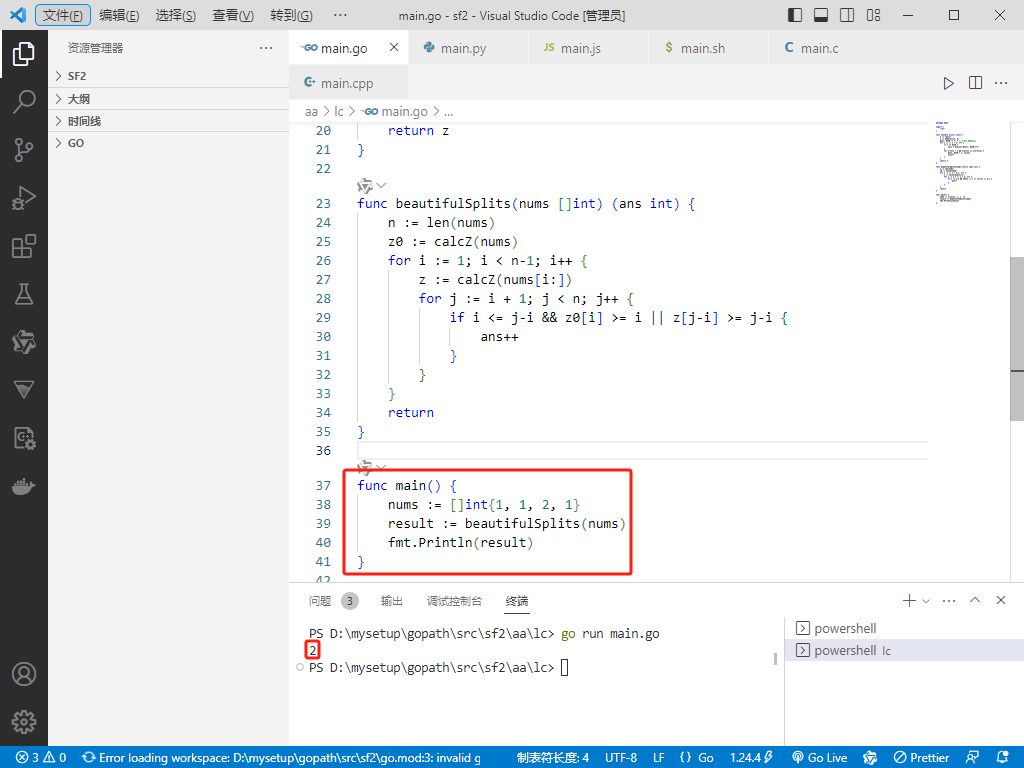Open Customize Layout icon in title bar
Screen dimensions: 1024x768
[873, 15]
